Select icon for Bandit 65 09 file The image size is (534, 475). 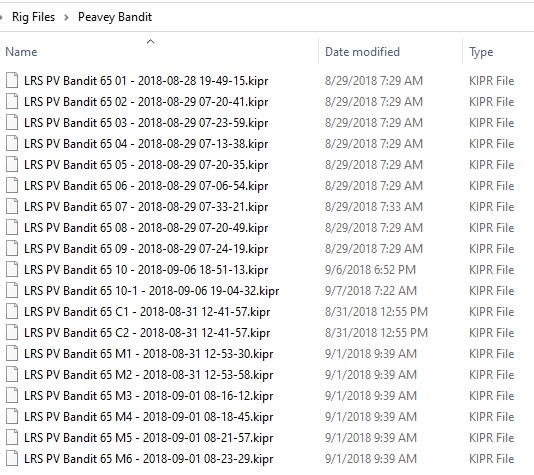click(x=12, y=249)
